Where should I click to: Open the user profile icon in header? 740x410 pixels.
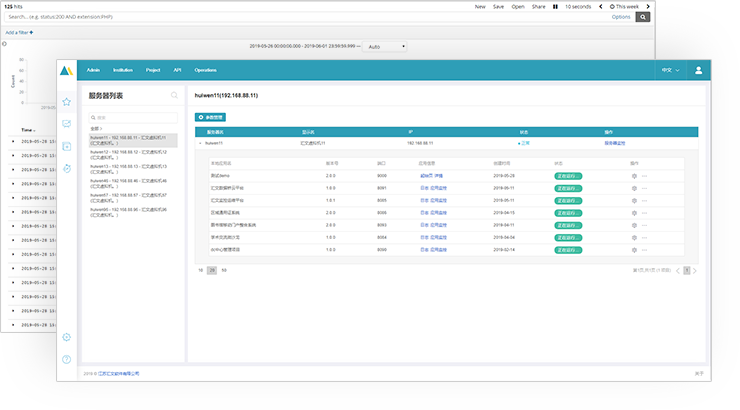(x=696, y=71)
